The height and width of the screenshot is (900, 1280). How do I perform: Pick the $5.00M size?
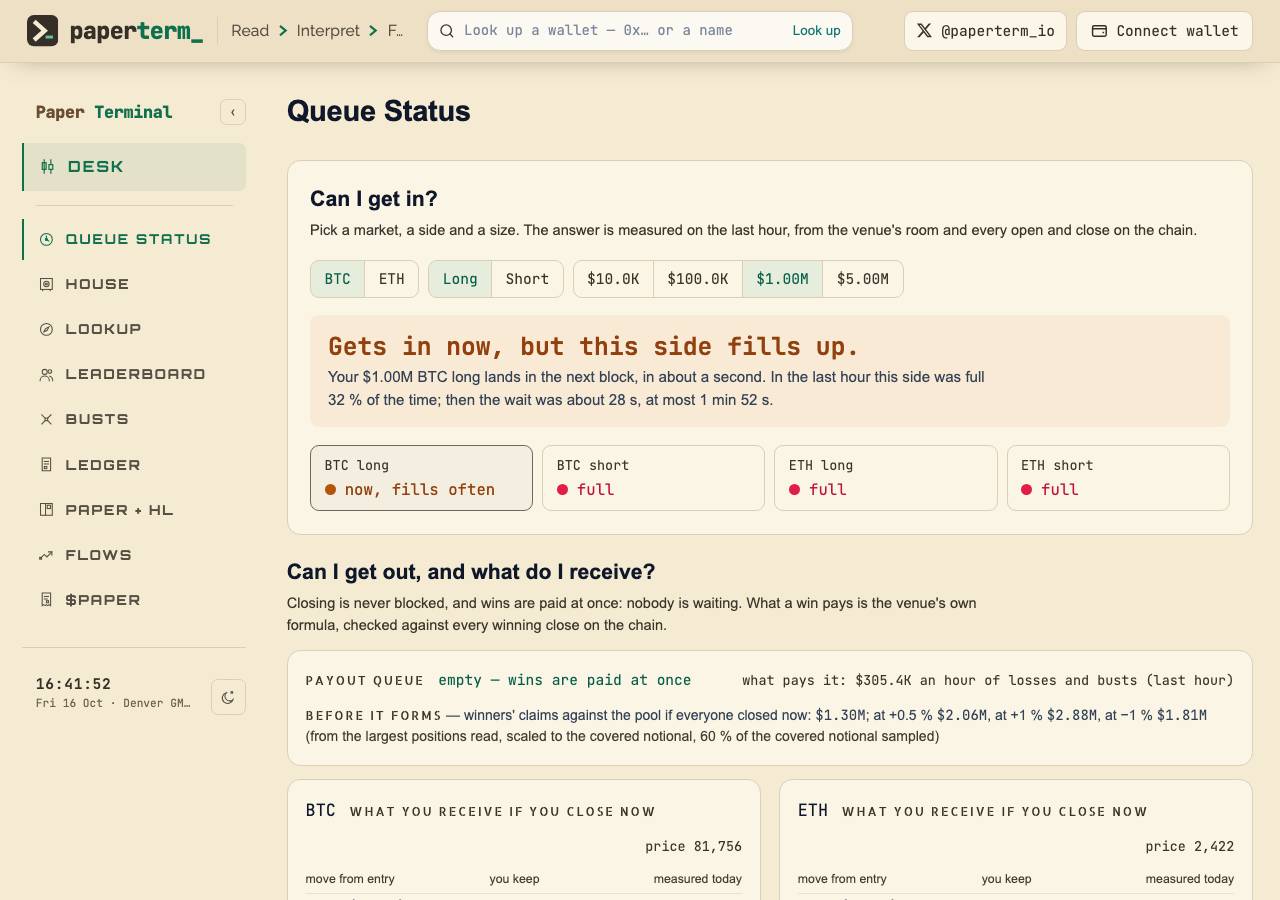click(863, 279)
